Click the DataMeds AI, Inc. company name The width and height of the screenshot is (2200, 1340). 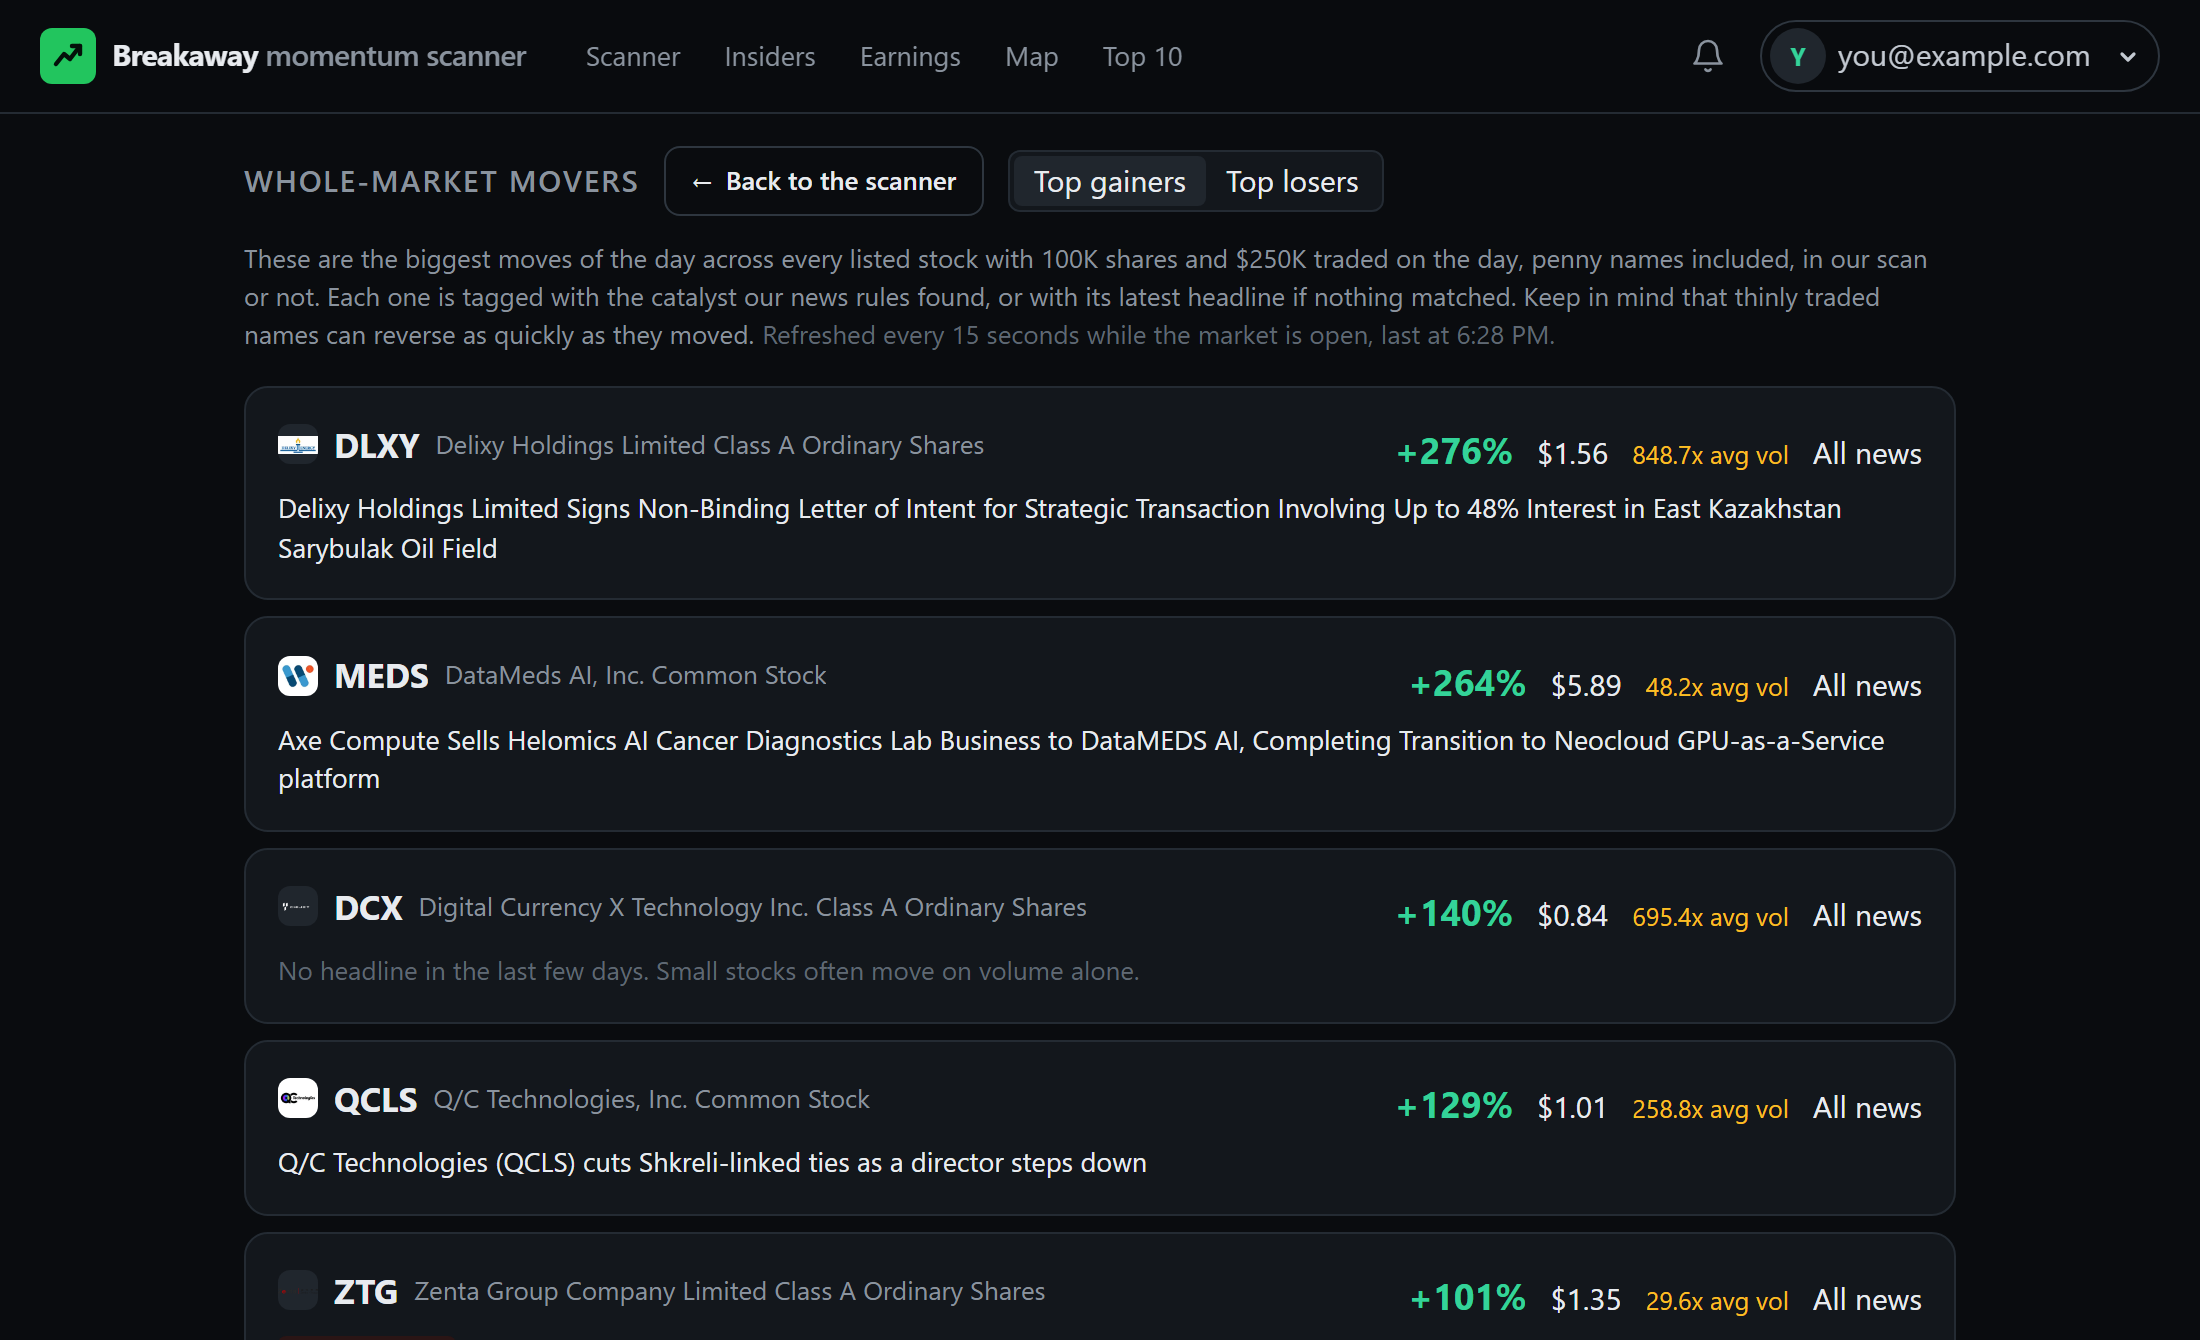pos(636,676)
